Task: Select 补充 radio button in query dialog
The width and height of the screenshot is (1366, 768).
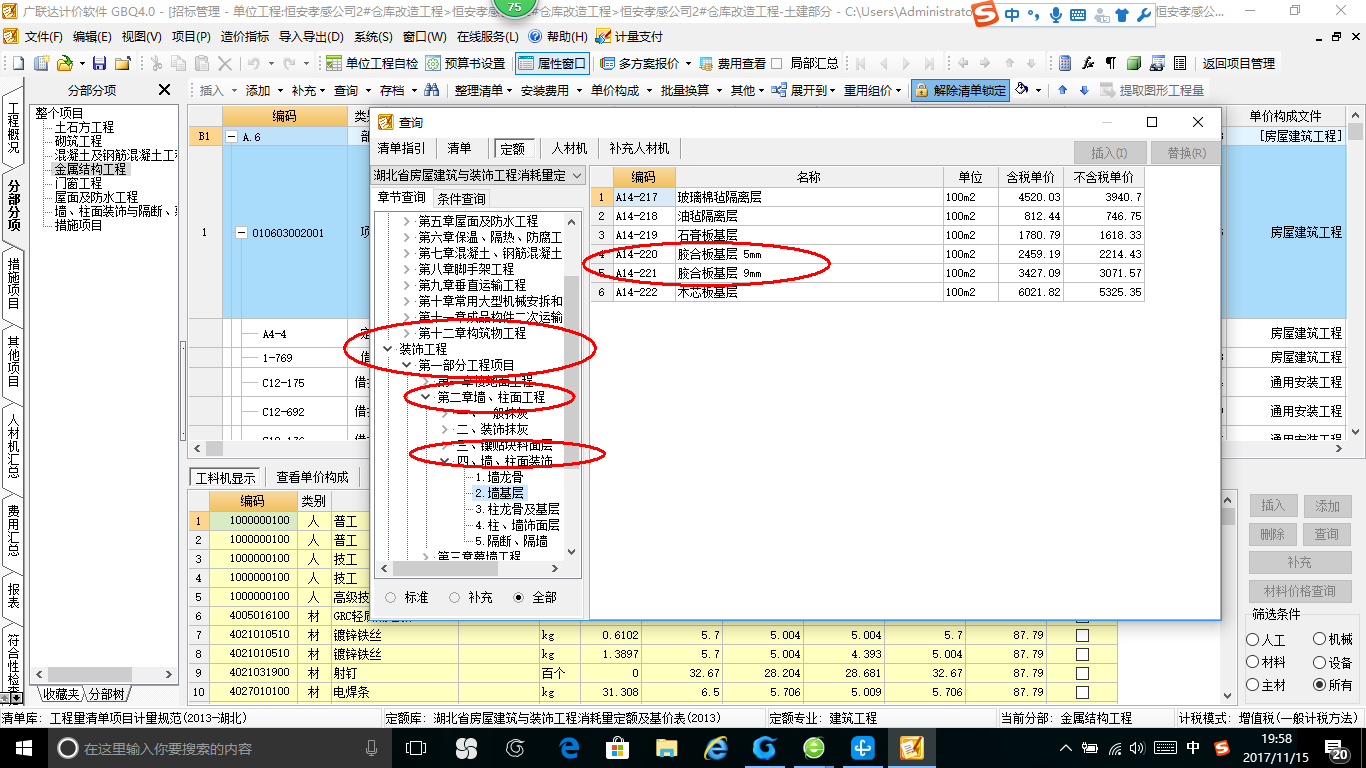Action: pos(454,597)
